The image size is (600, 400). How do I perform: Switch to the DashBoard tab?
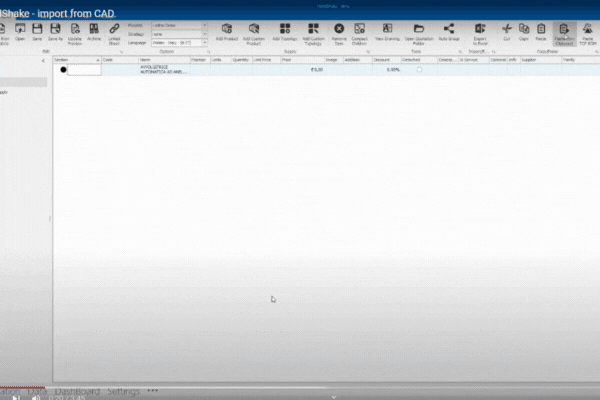(x=77, y=392)
